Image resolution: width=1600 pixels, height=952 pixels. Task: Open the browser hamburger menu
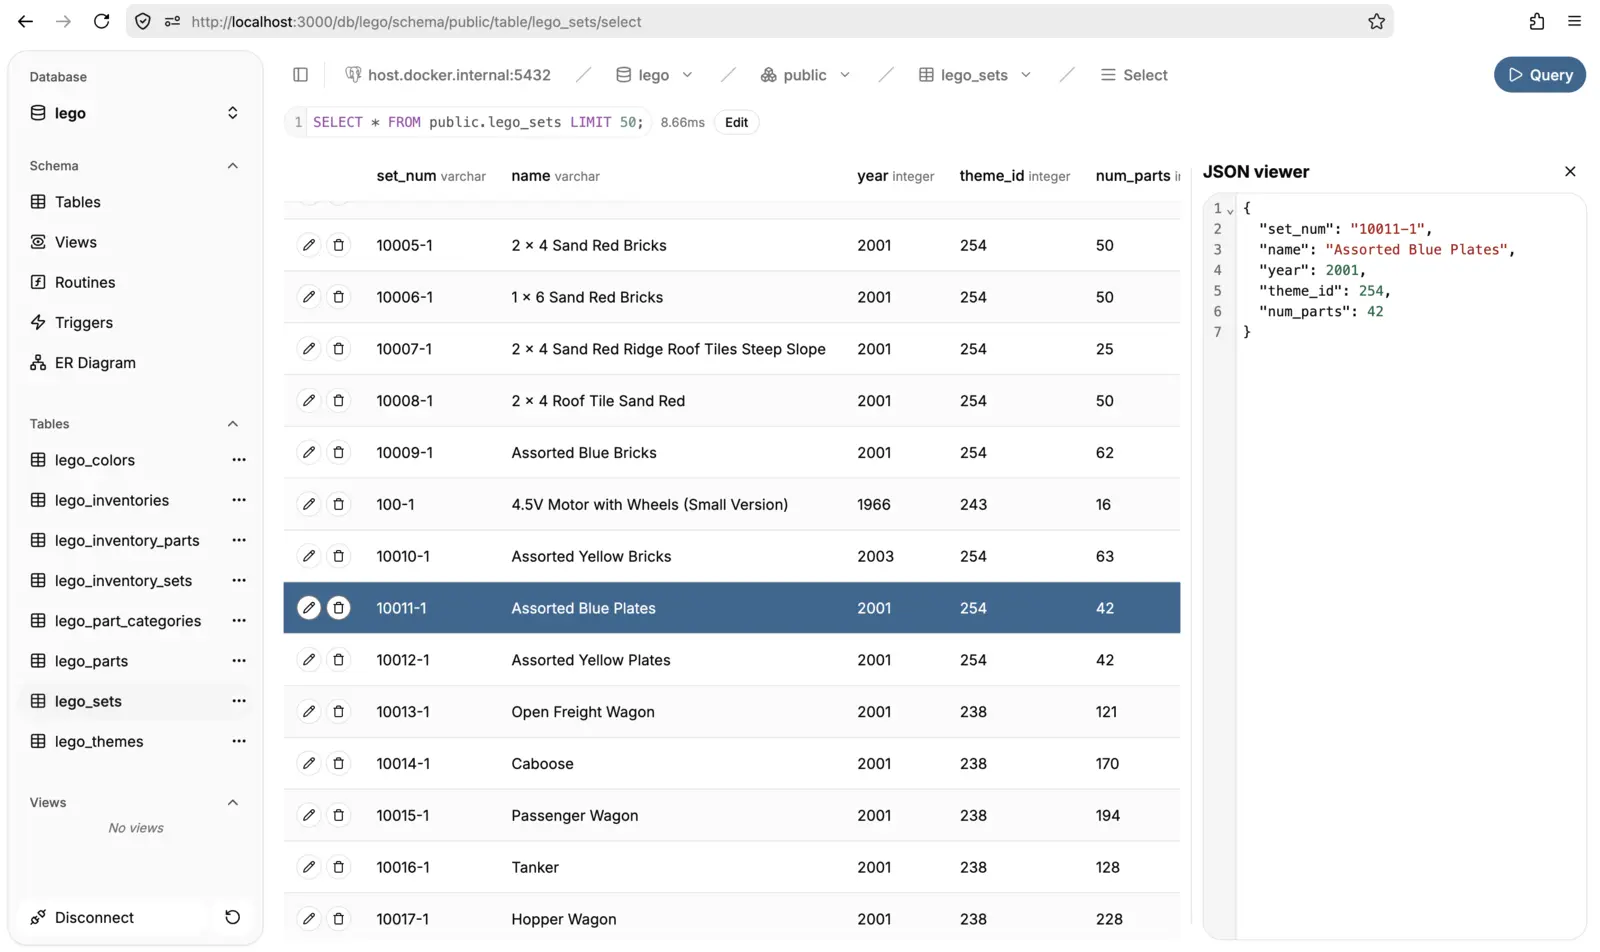click(1574, 21)
